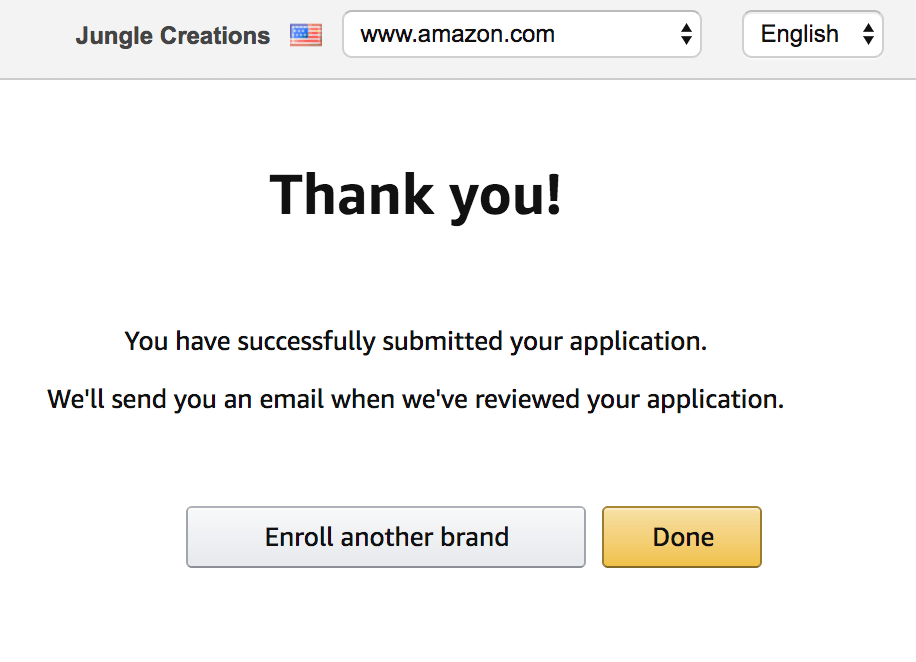This screenshot has height=662, width=916.
Task: Click the United States flag icon
Action: 306,36
